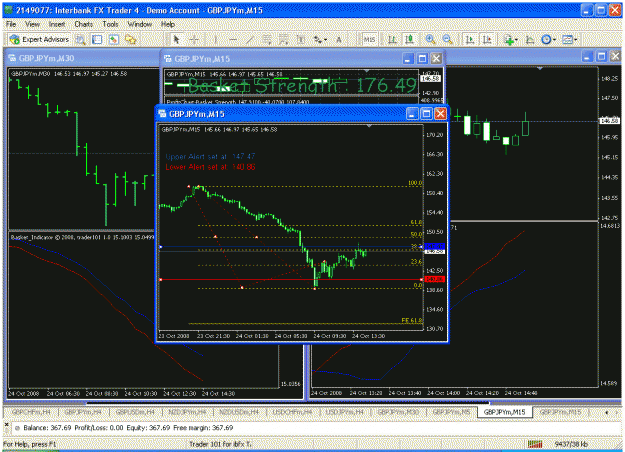Select the FE 61.8 expansion level
Screen dimensions: 625x452
coord(305,323)
